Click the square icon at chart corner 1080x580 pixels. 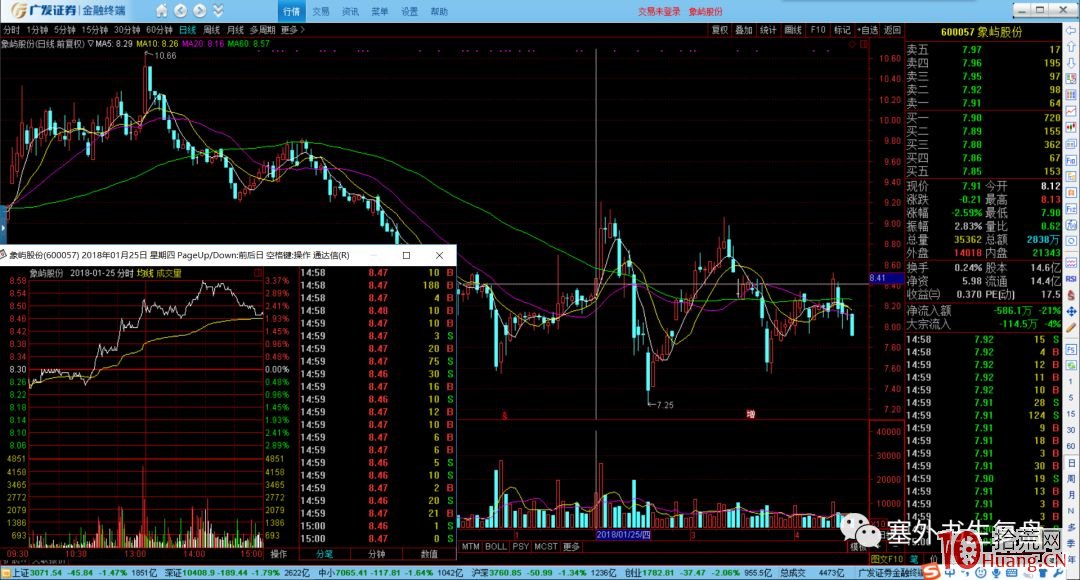click(863, 44)
